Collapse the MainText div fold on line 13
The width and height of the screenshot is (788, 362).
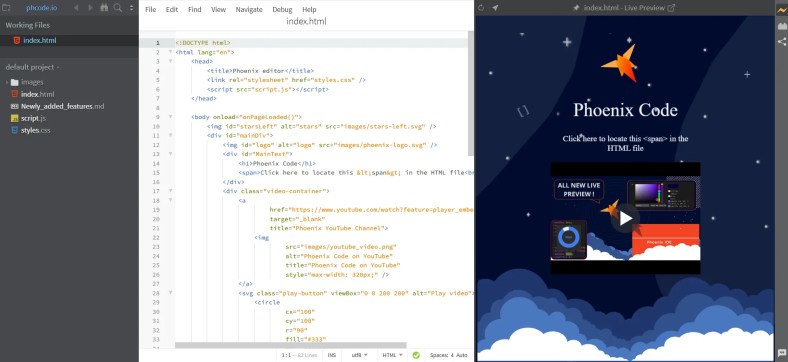point(170,154)
